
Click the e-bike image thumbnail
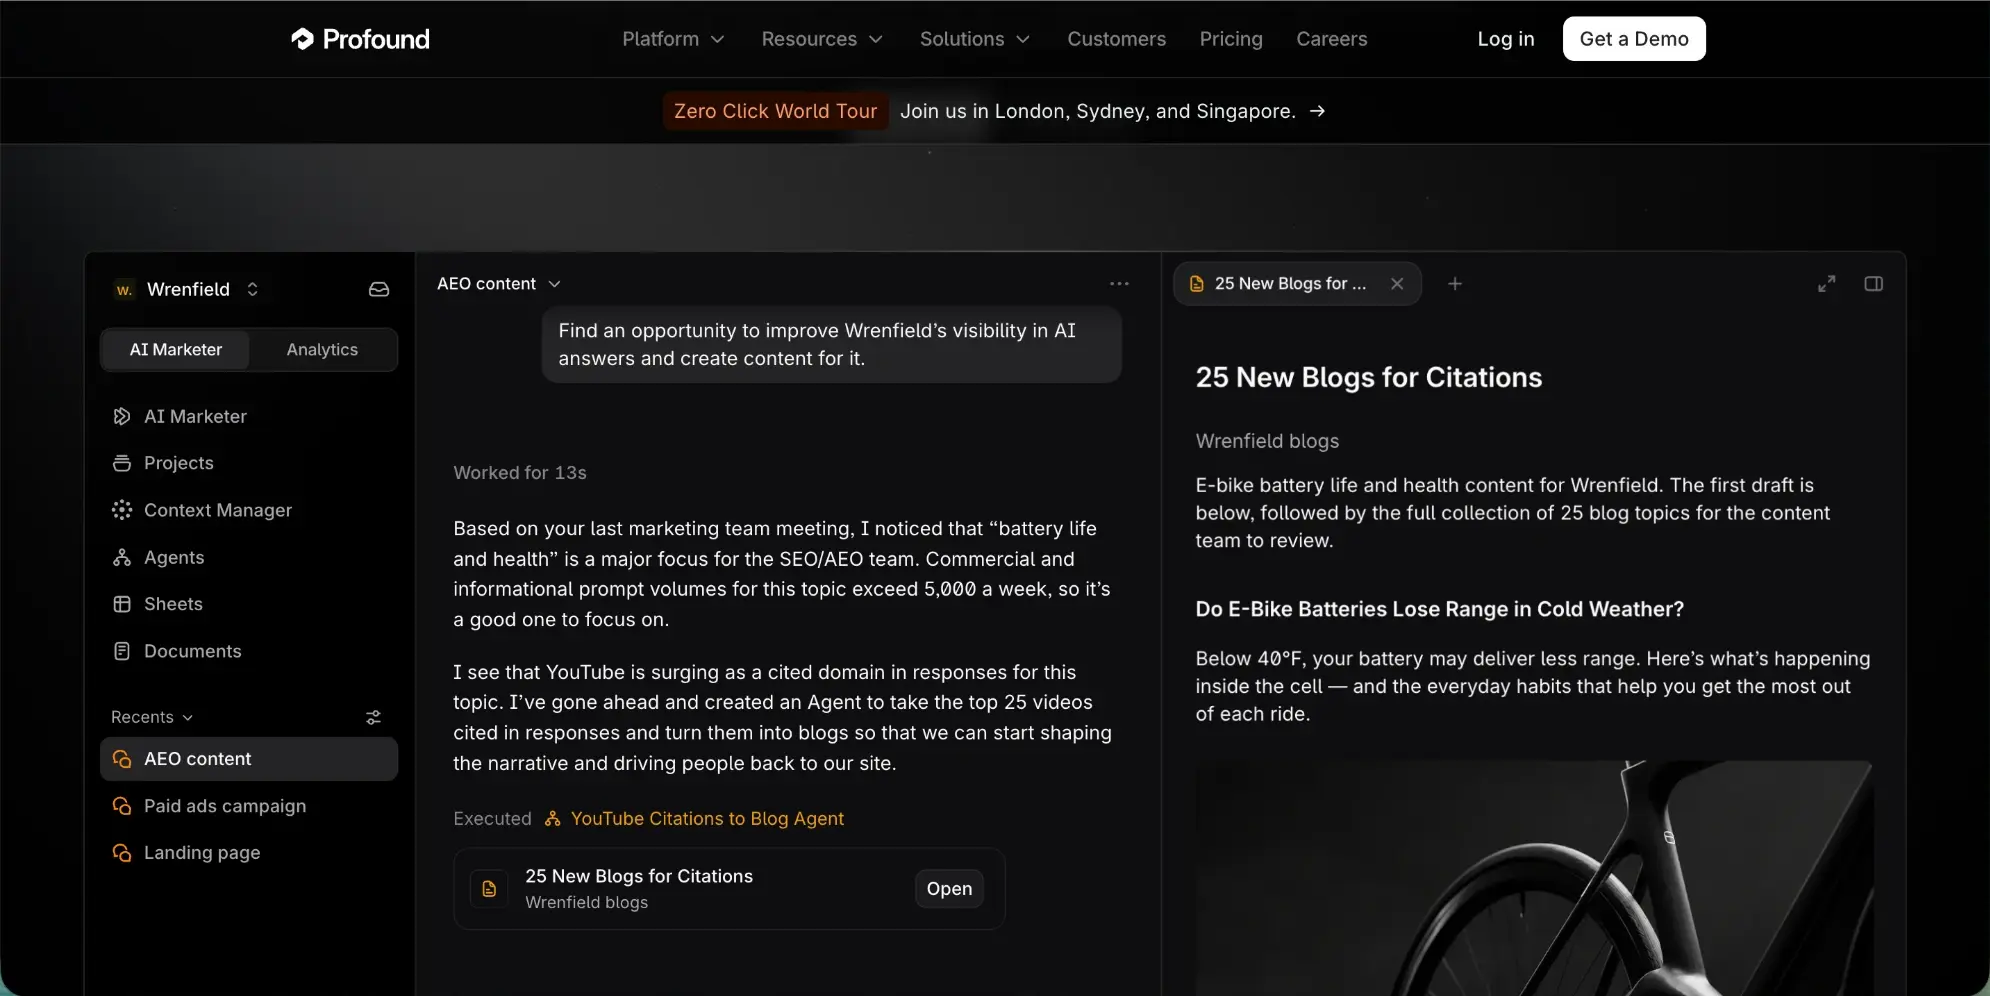coord(1534,878)
